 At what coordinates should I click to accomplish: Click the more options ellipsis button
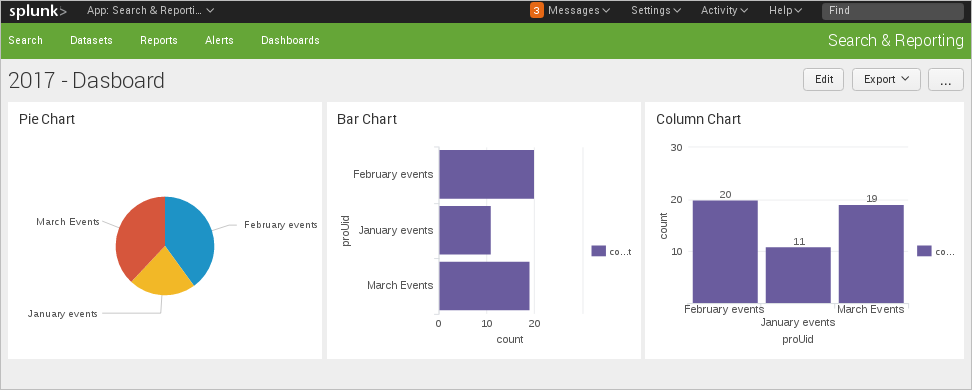coord(945,79)
